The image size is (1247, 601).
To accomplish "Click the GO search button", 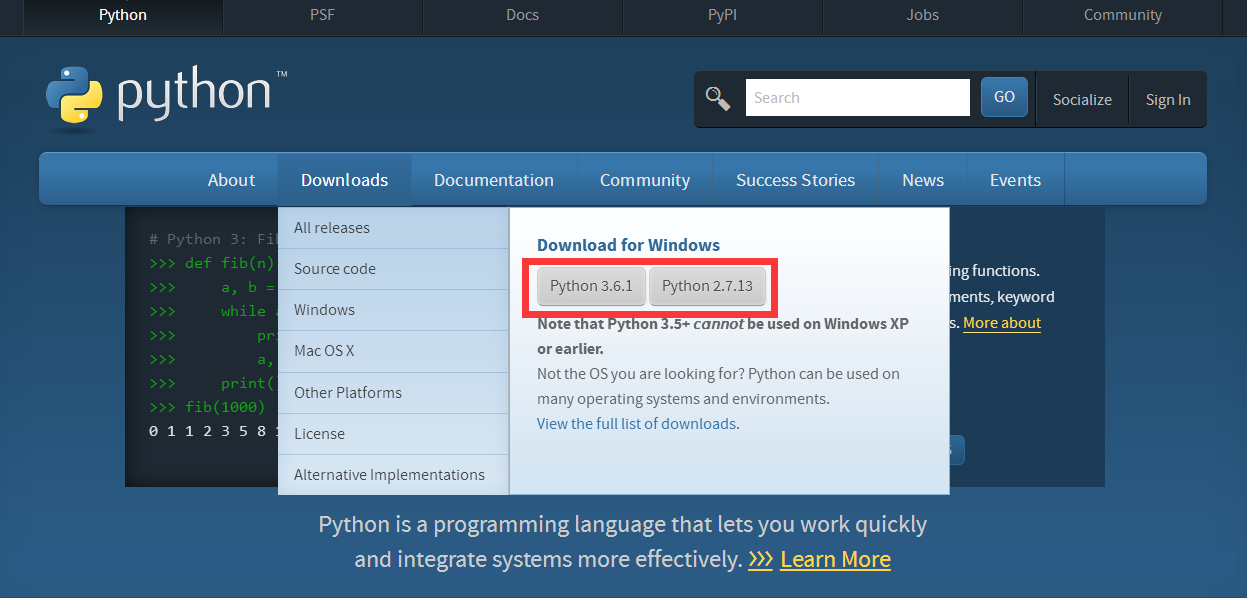I will tap(1004, 97).
